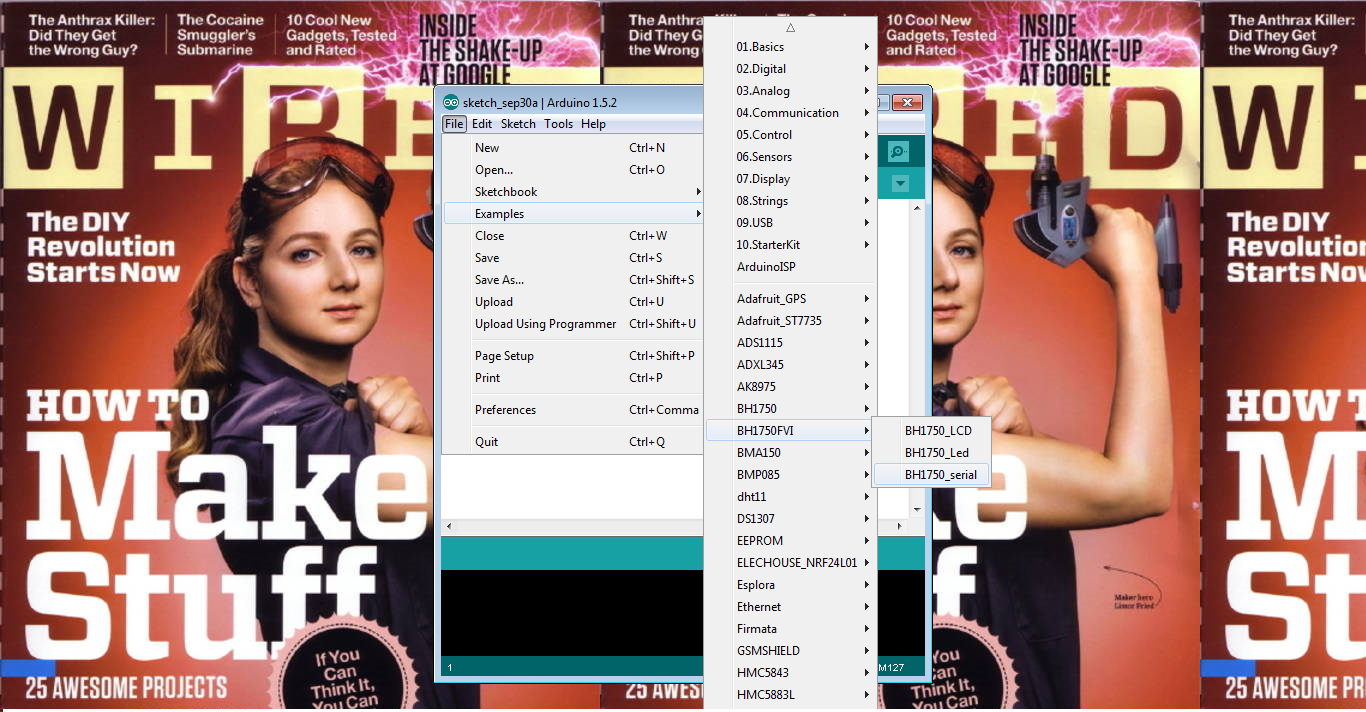Open Page Setup menu entry
1366x712 pixels.
(573, 356)
